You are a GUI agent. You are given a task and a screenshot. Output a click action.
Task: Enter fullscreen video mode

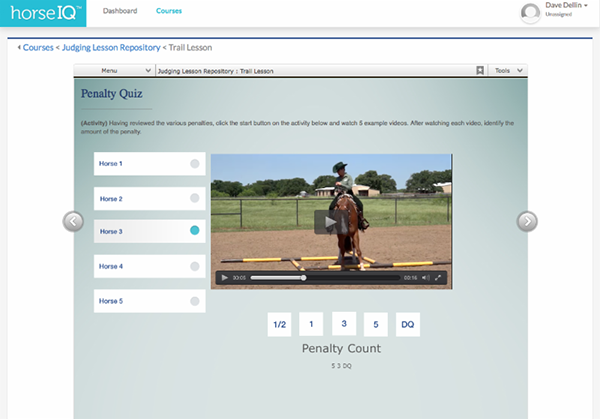(x=438, y=278)
